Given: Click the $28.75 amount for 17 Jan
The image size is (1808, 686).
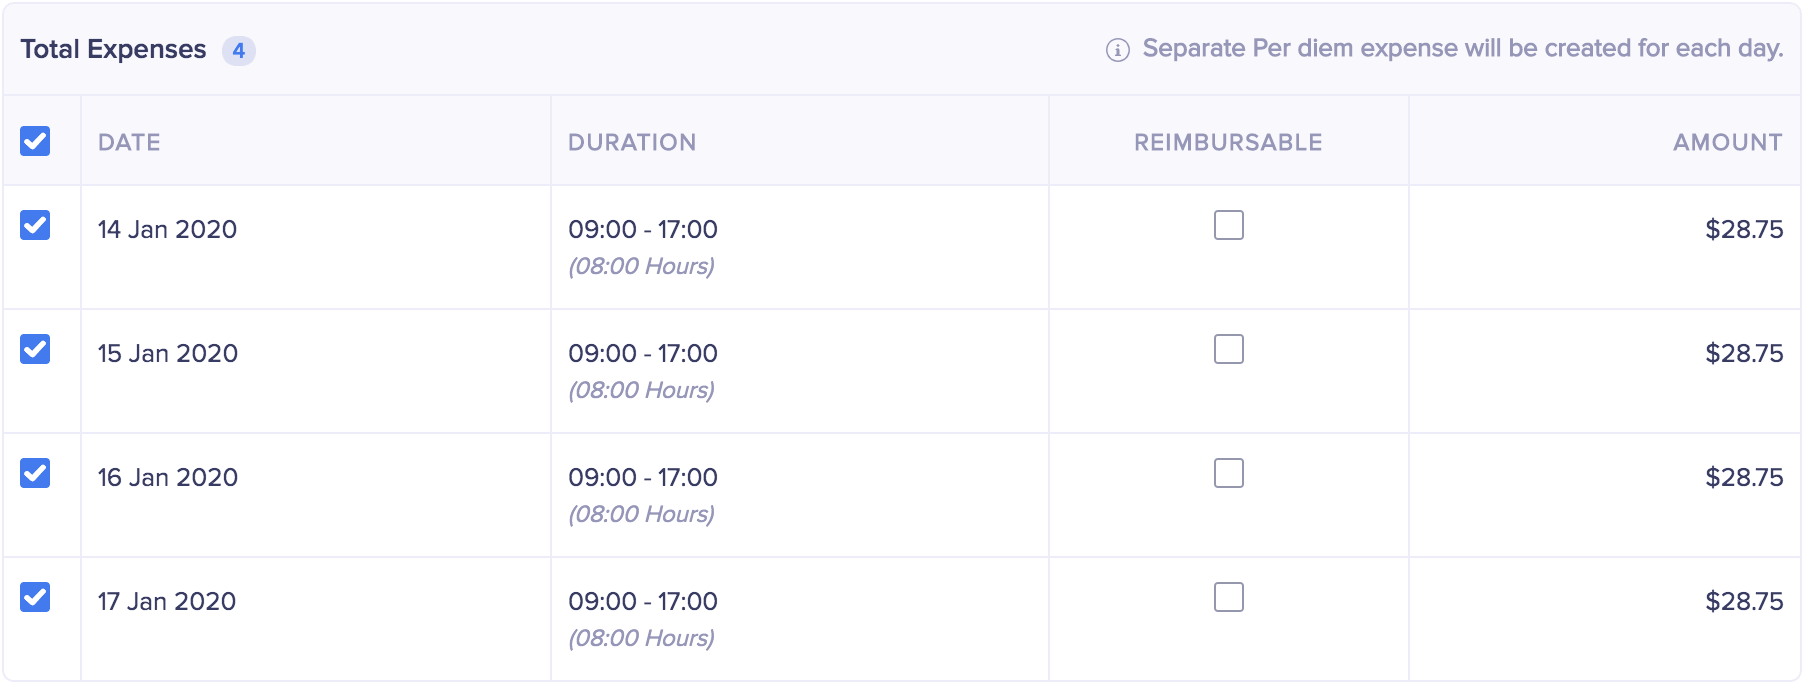Looking at the screenshot, I should [x=1743, y=601].
